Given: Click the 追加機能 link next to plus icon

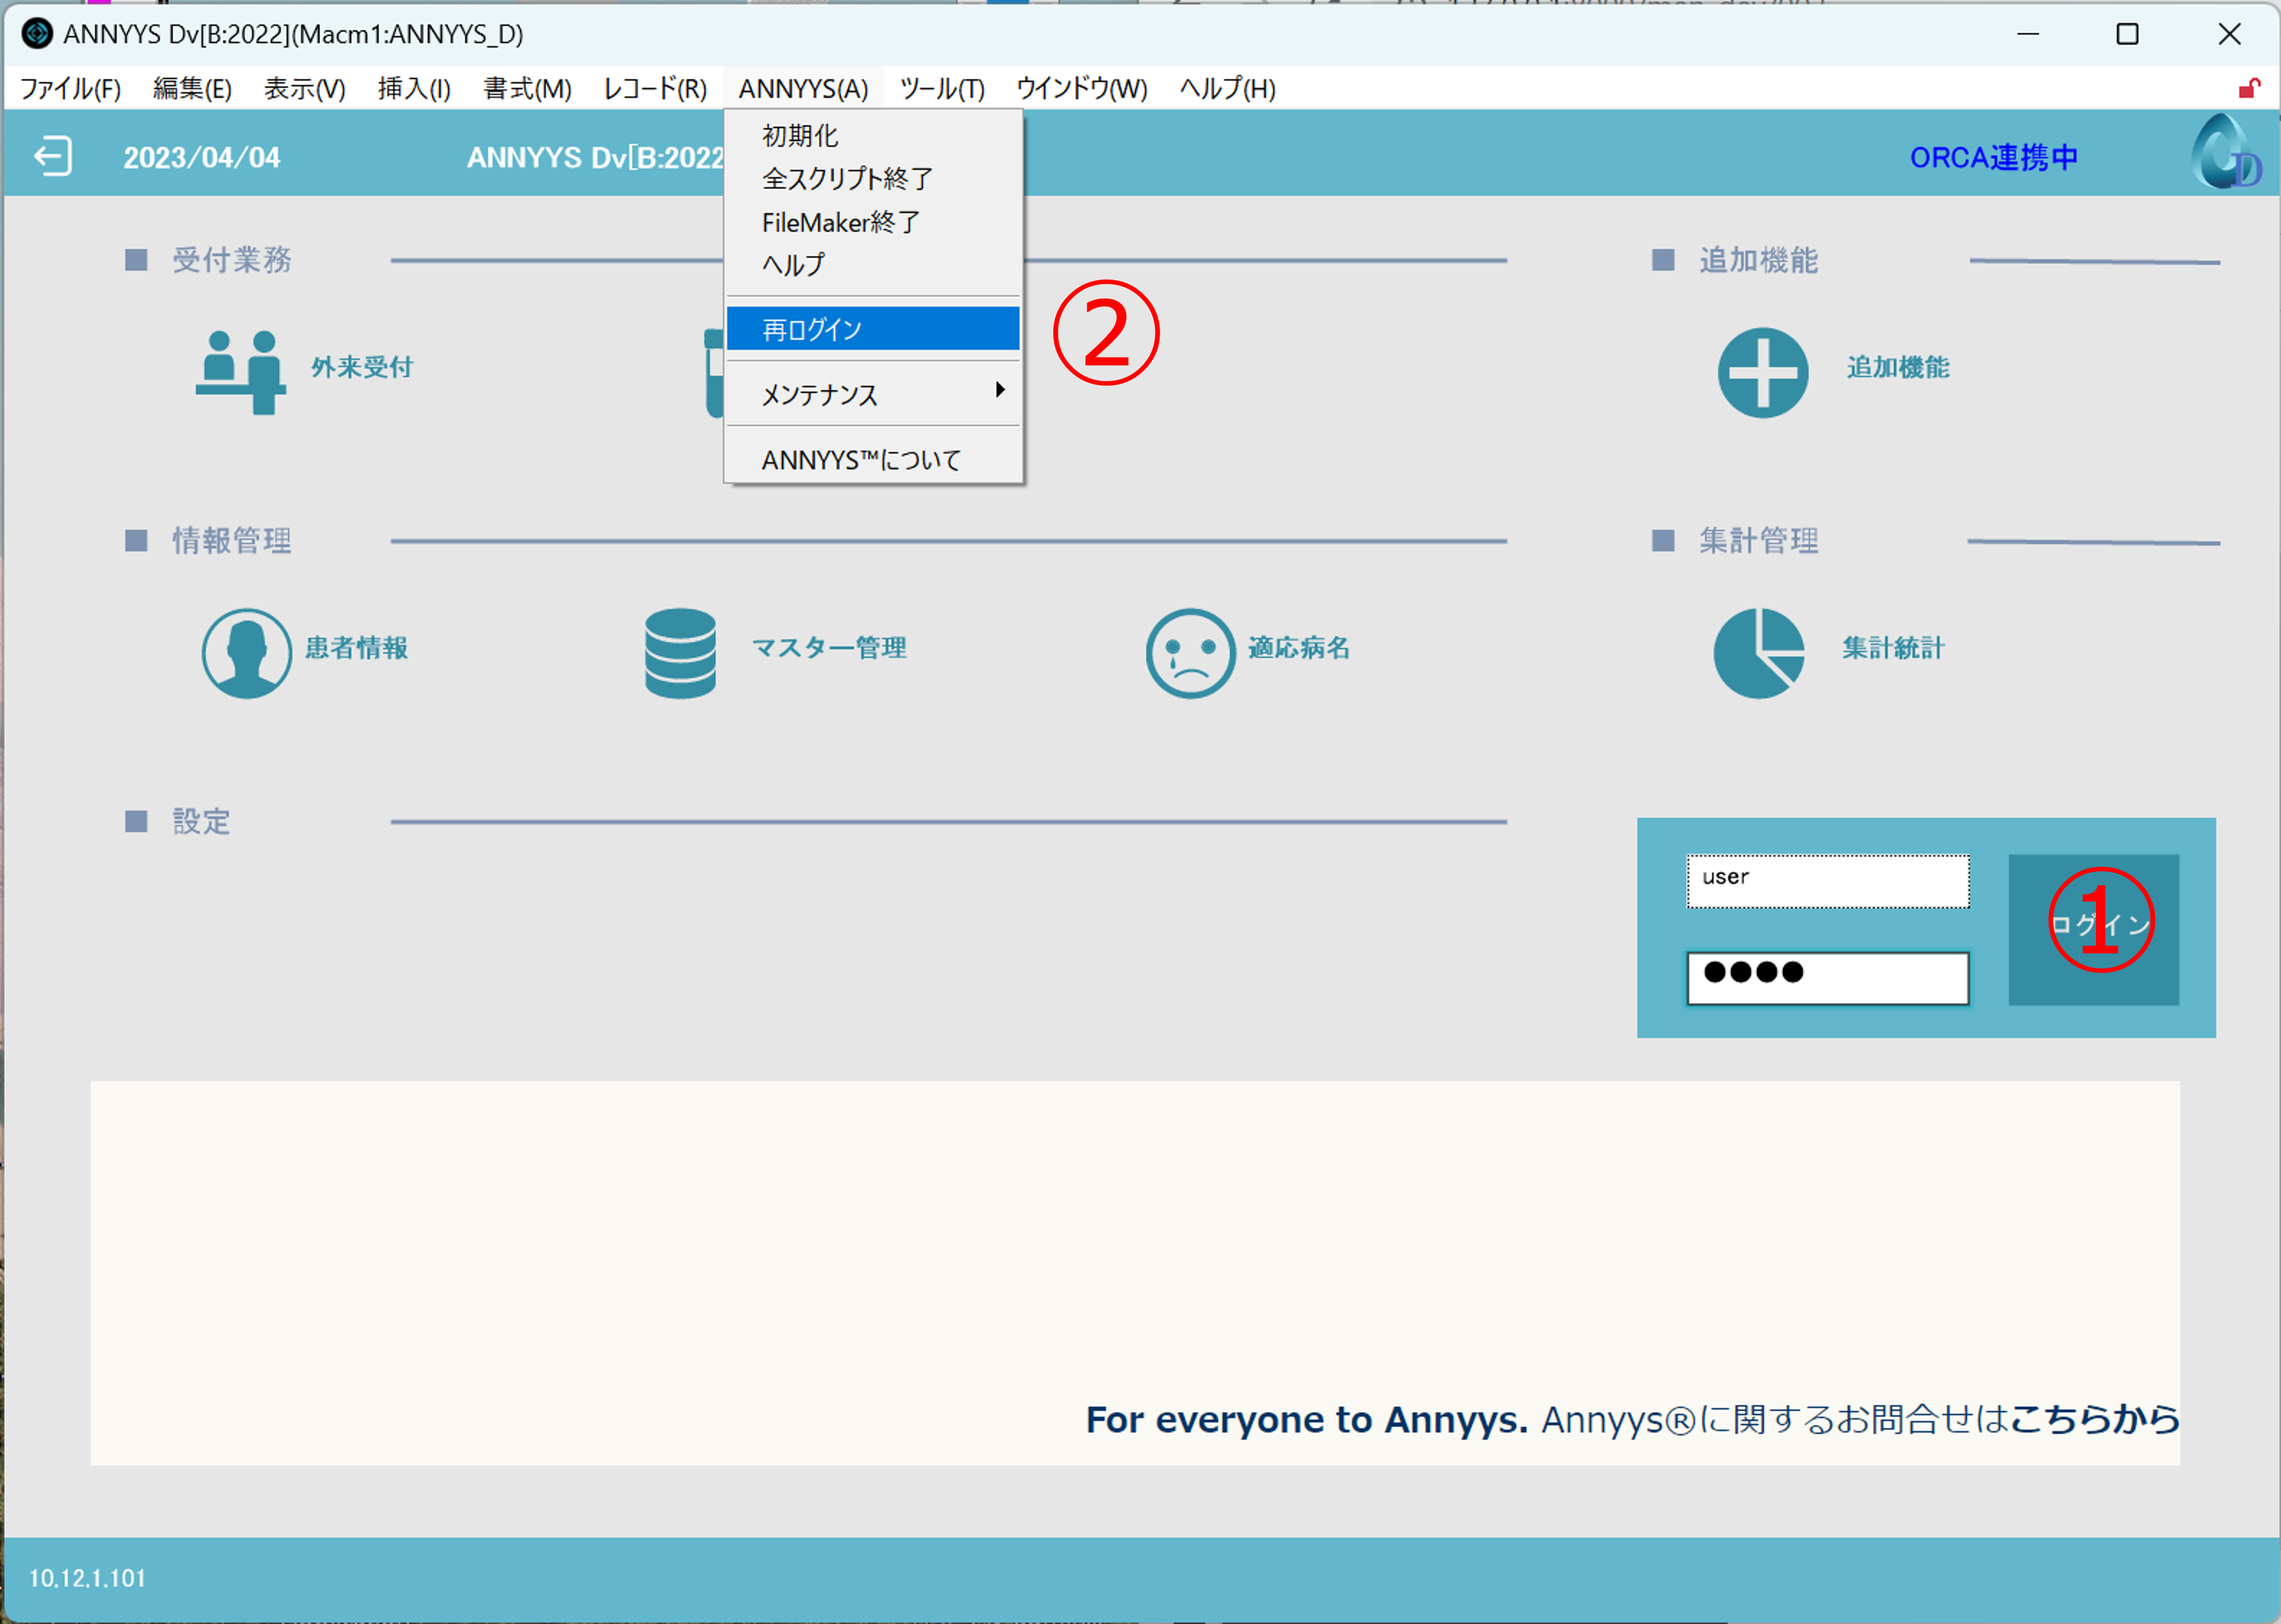Looking at the screenshot, I should pyautogui.click(x=1898, y=367).
